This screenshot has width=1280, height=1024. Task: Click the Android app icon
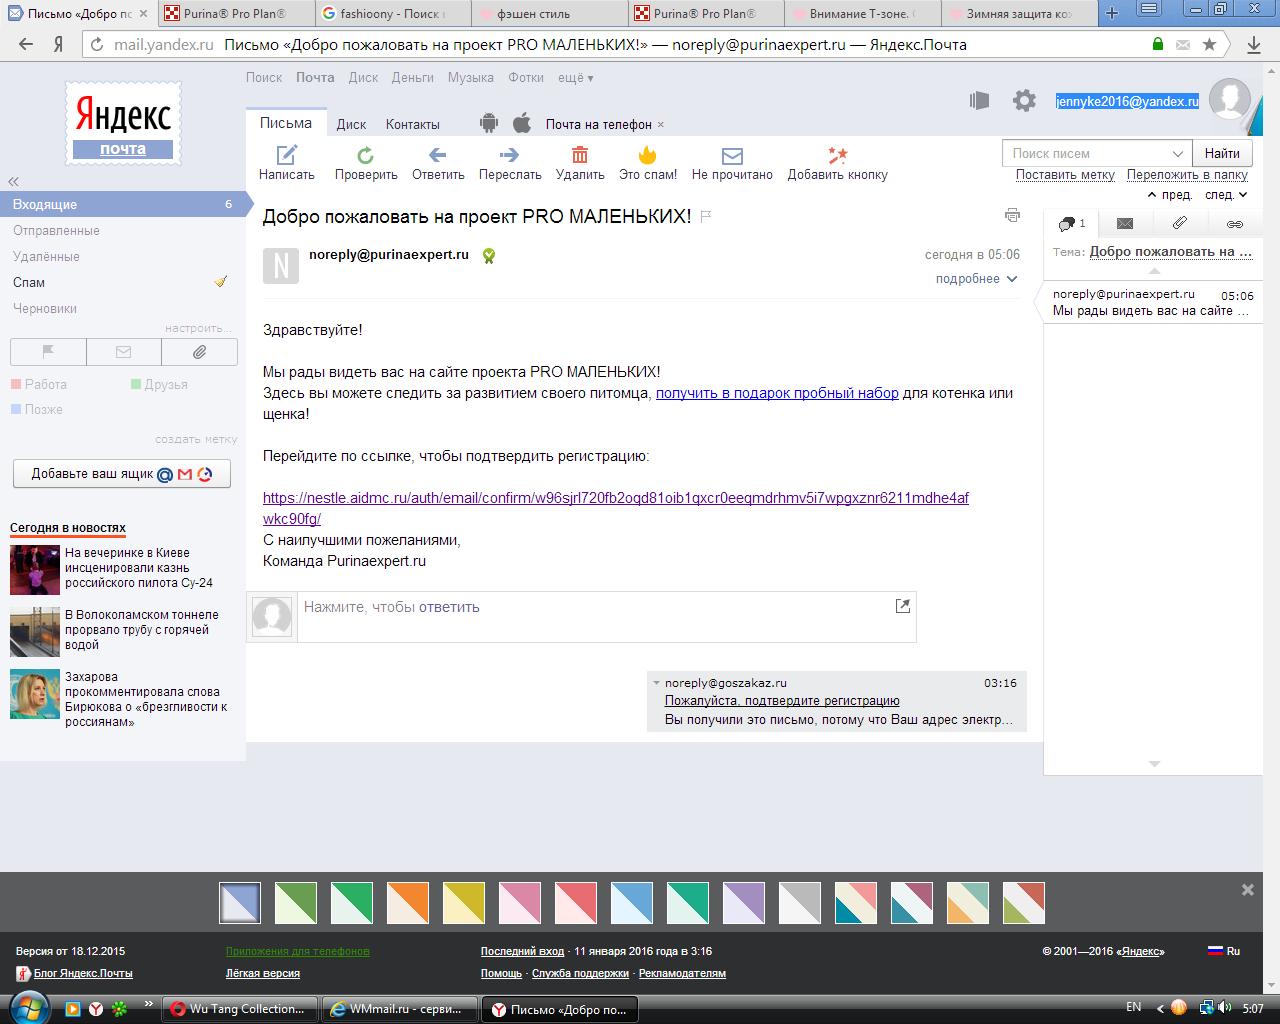click(x=489, y=123)
